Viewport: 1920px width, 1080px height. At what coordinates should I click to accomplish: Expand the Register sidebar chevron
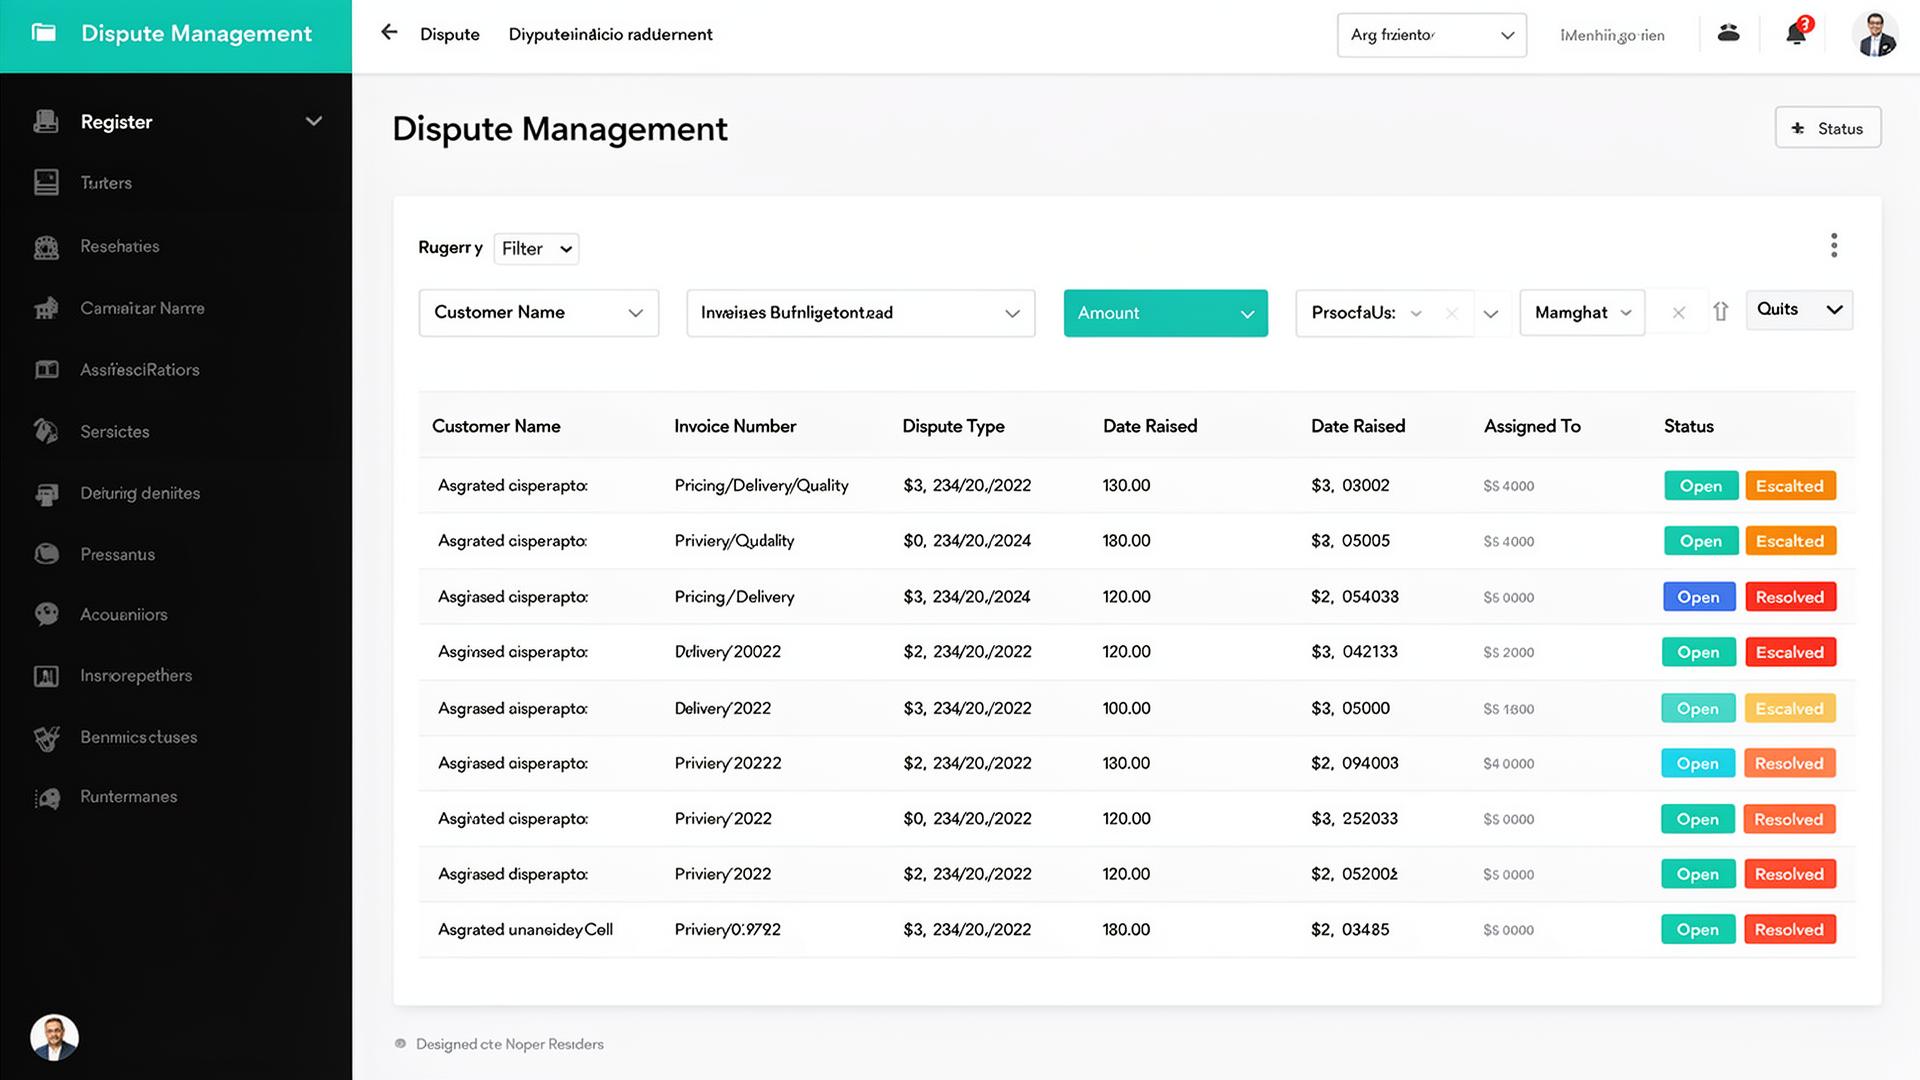[x=314, y=121]
